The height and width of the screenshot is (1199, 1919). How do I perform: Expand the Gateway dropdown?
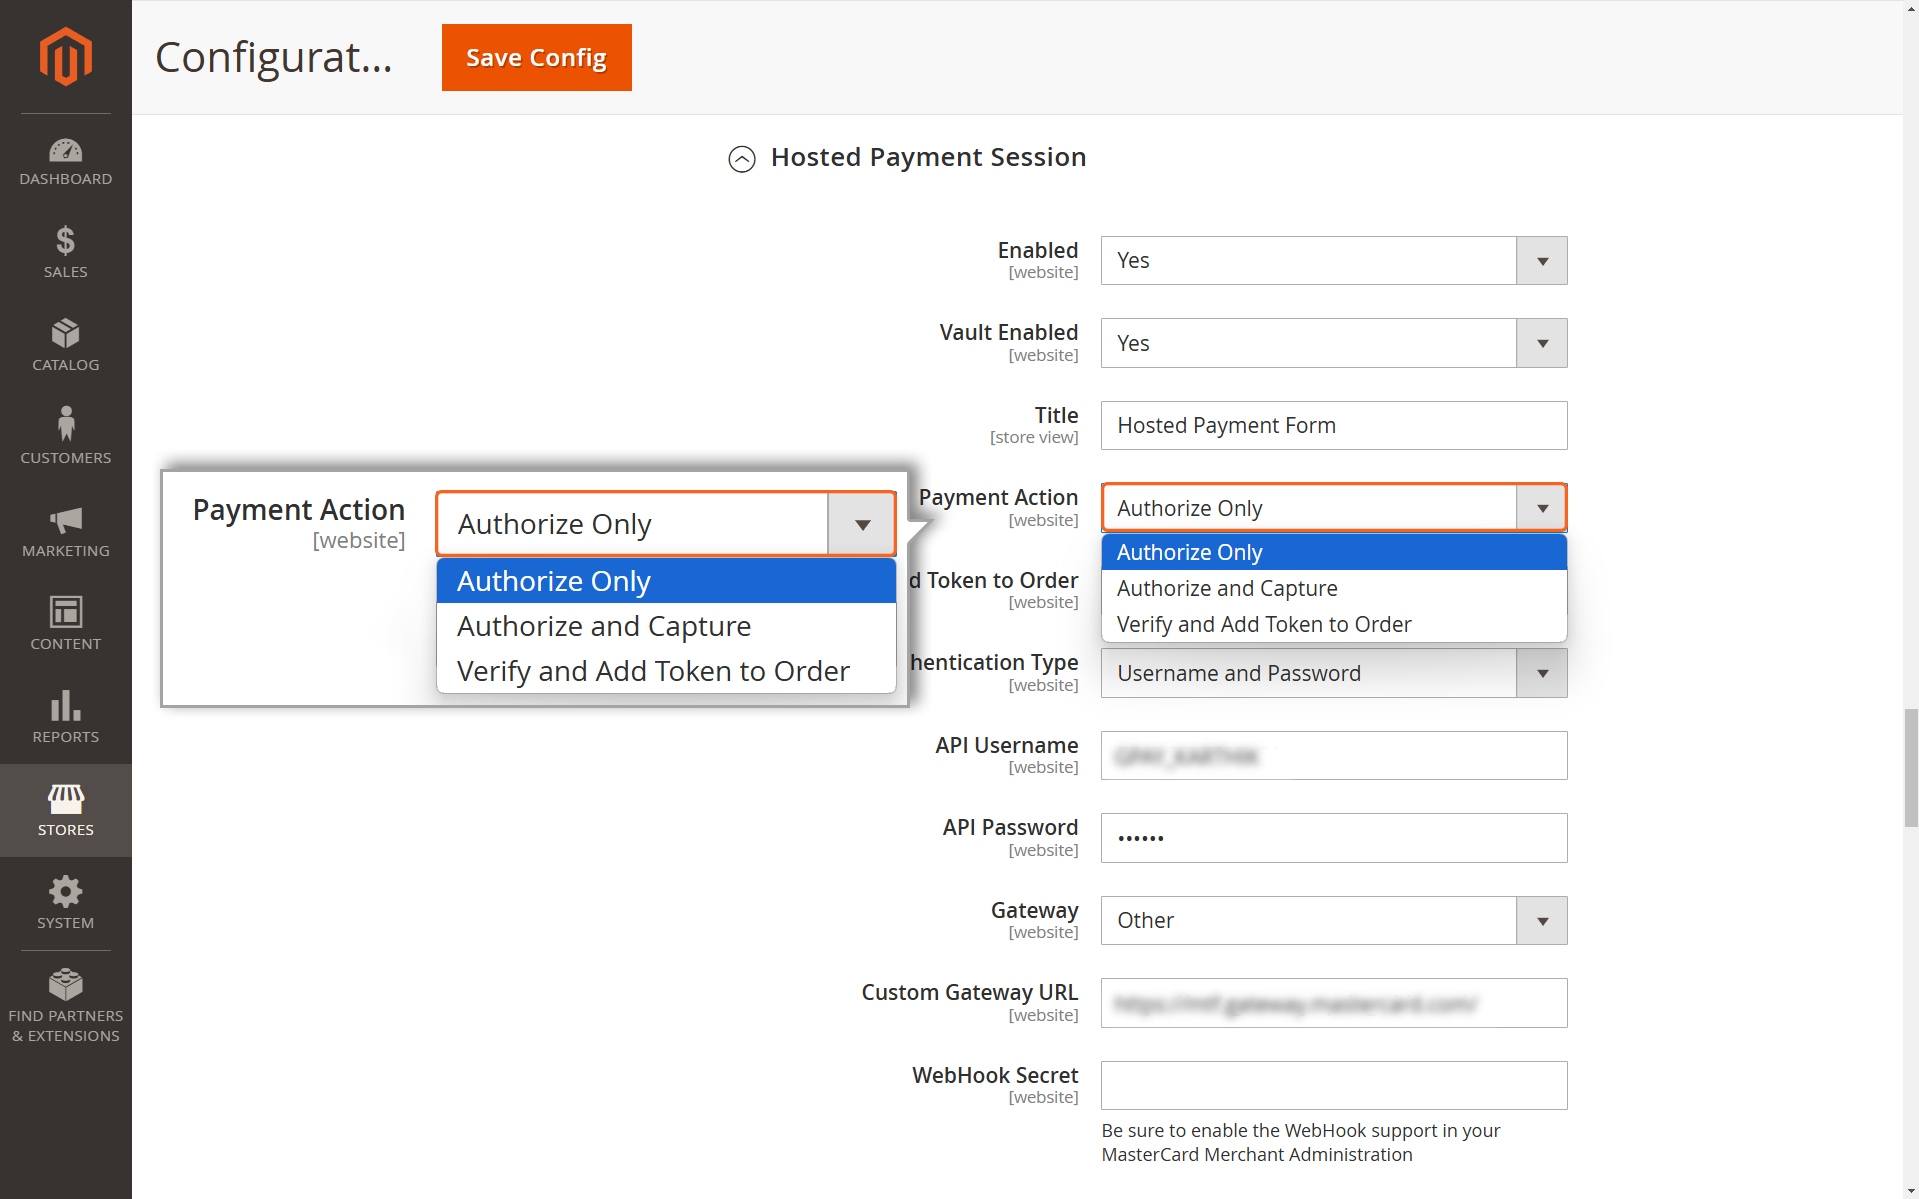[x=1334, y=921]
